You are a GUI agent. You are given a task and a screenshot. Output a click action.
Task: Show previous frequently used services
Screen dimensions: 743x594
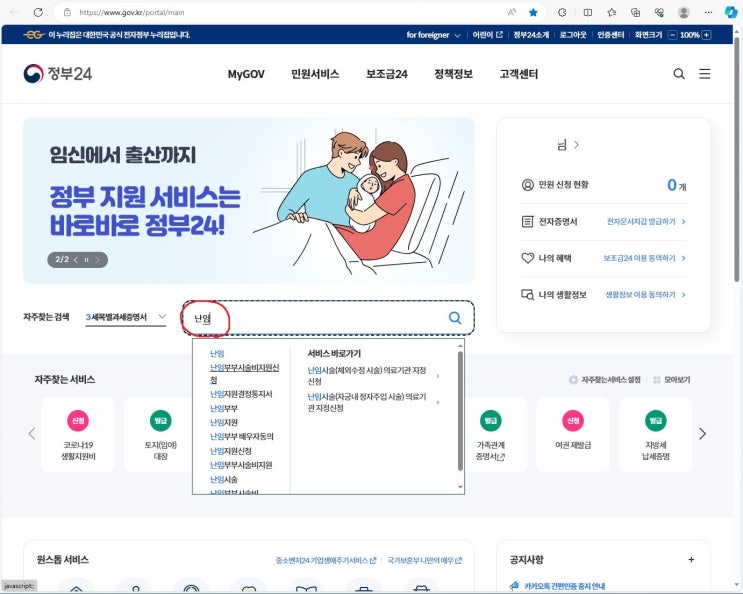tap(32, 433)
